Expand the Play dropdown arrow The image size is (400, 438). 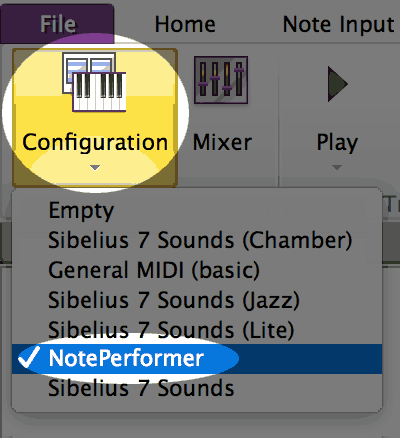pos(337,167)
